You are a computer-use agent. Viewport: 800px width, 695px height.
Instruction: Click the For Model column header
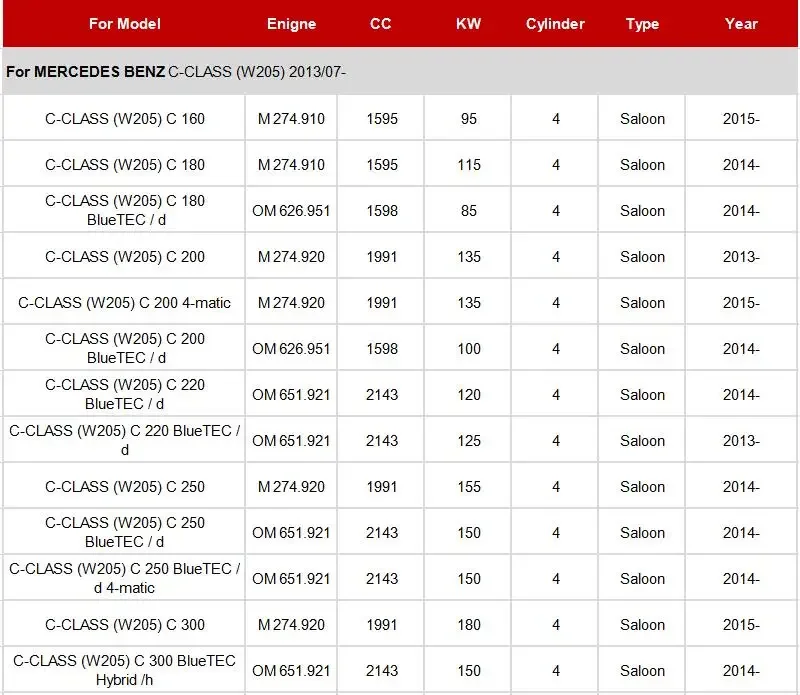pyautogui.click(x=124, y=24)
